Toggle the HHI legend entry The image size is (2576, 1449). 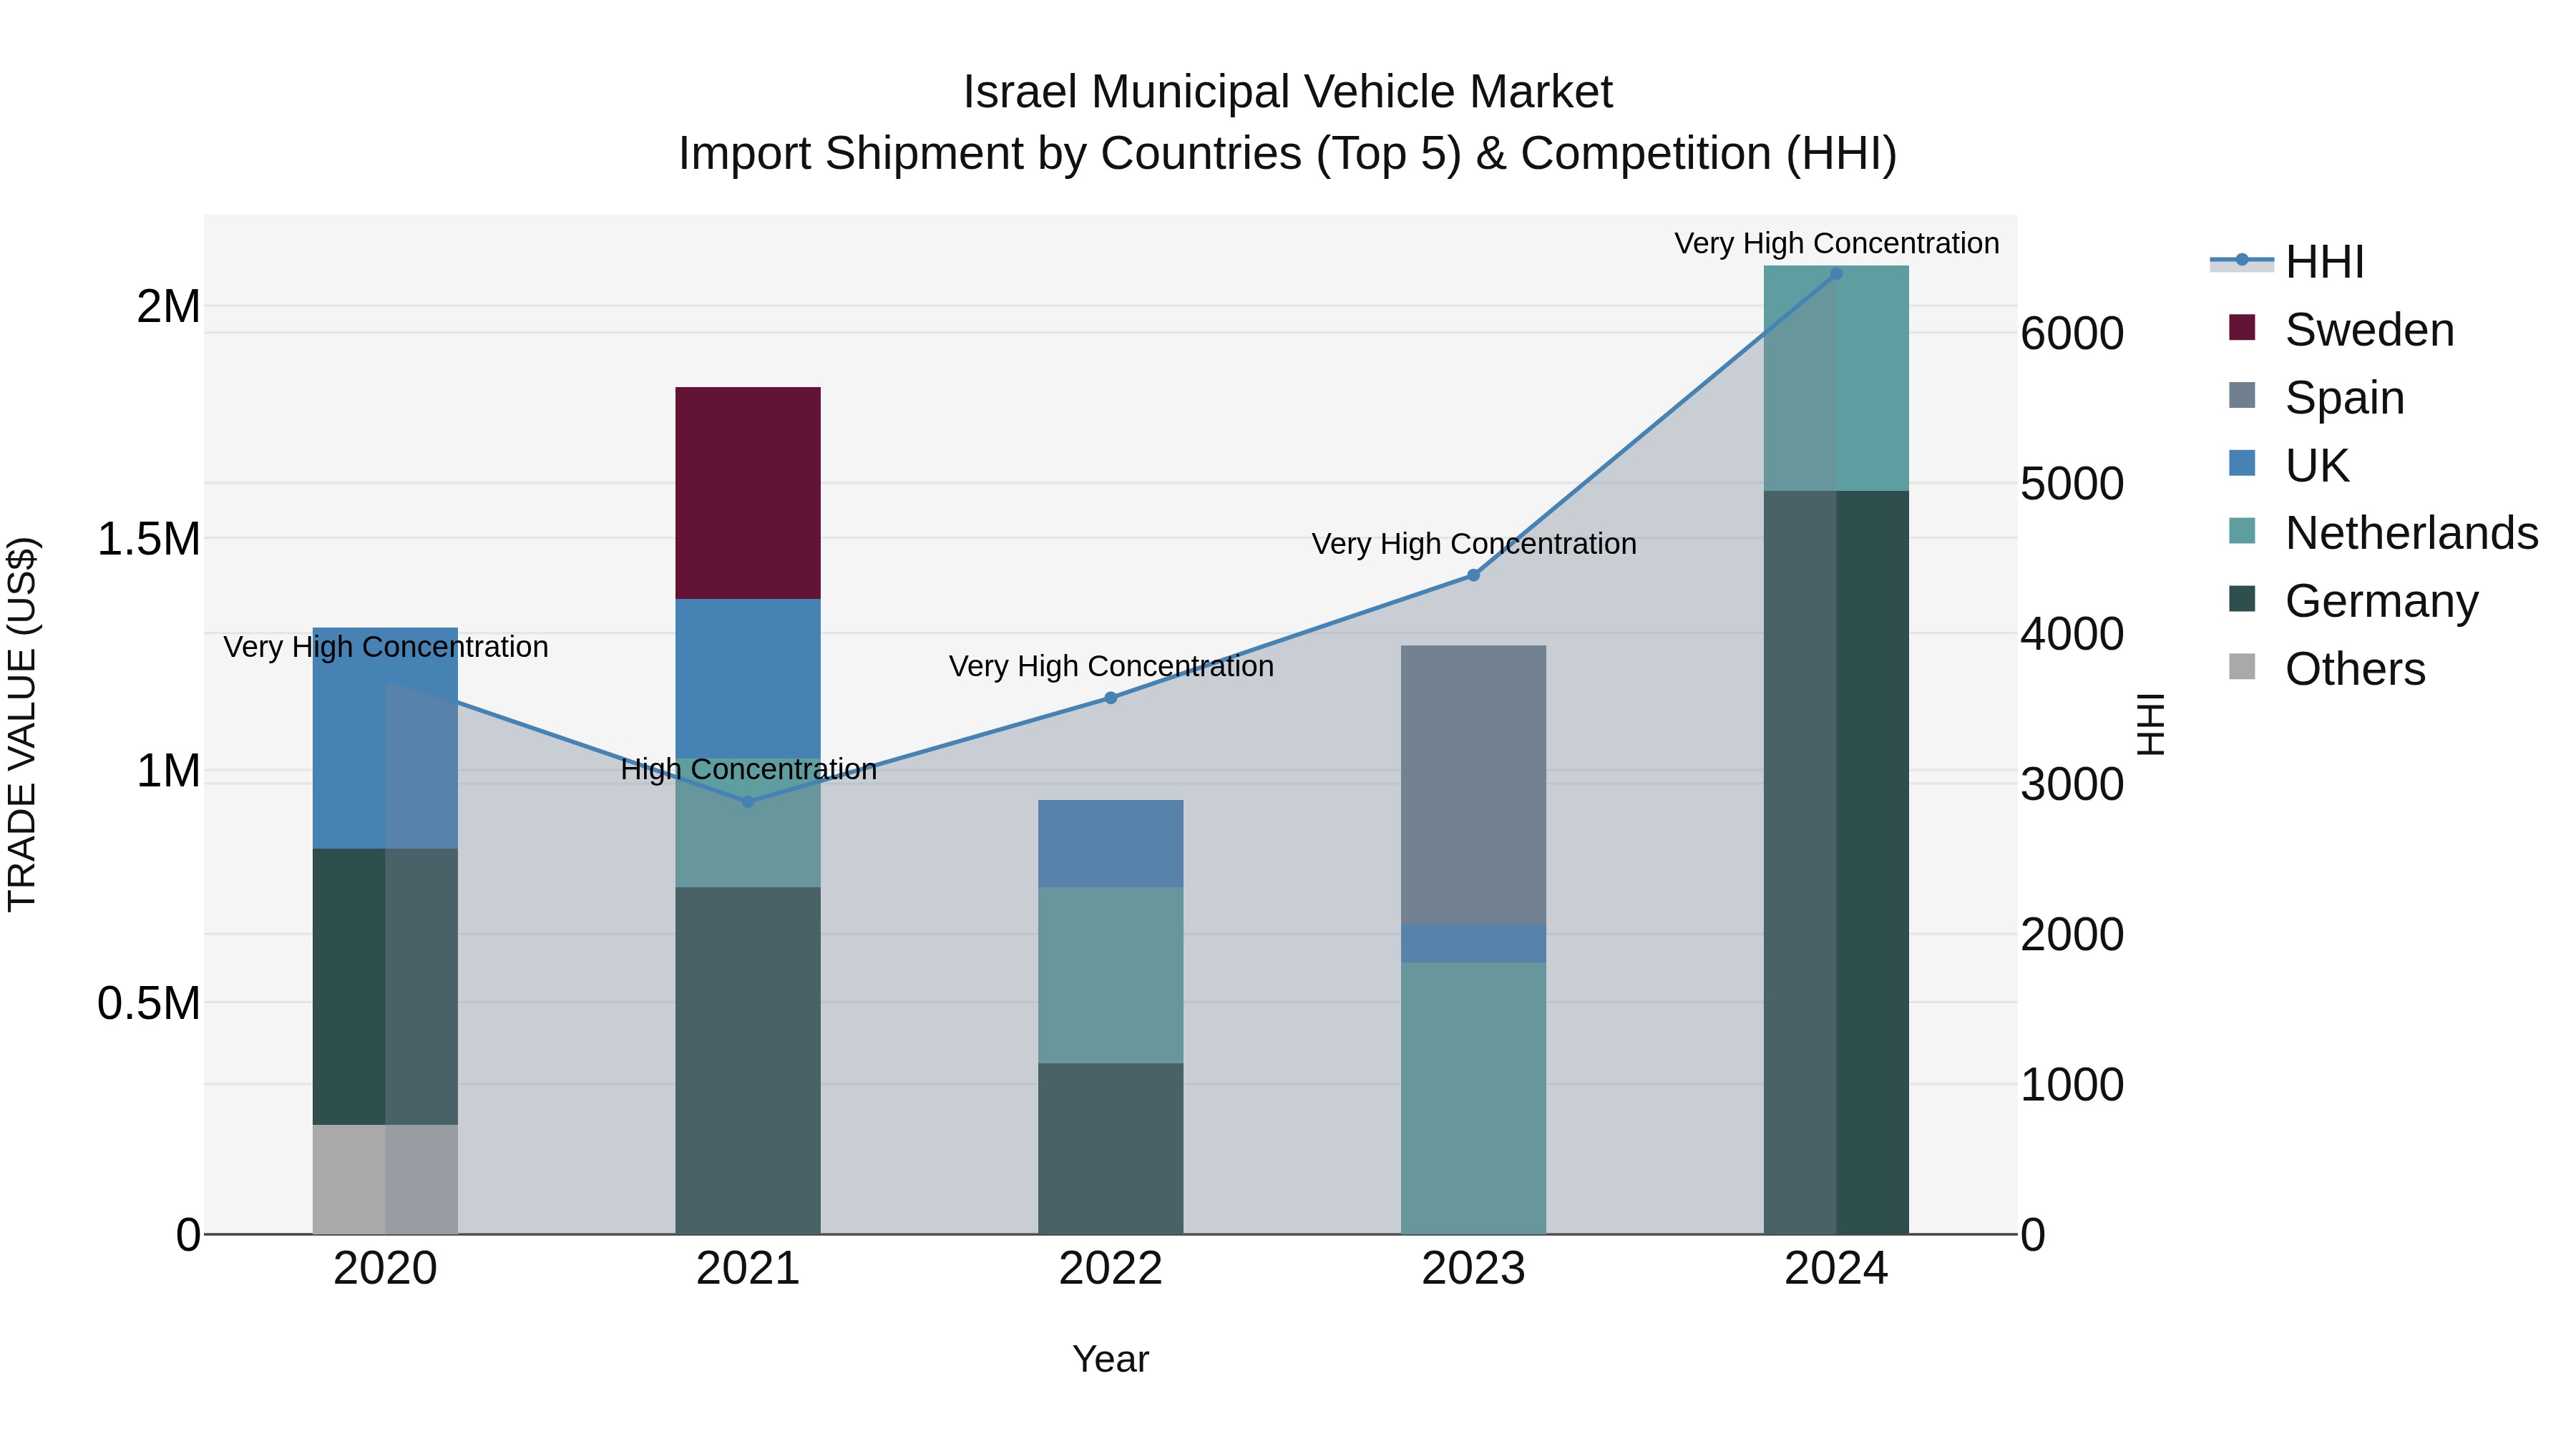2288,262
